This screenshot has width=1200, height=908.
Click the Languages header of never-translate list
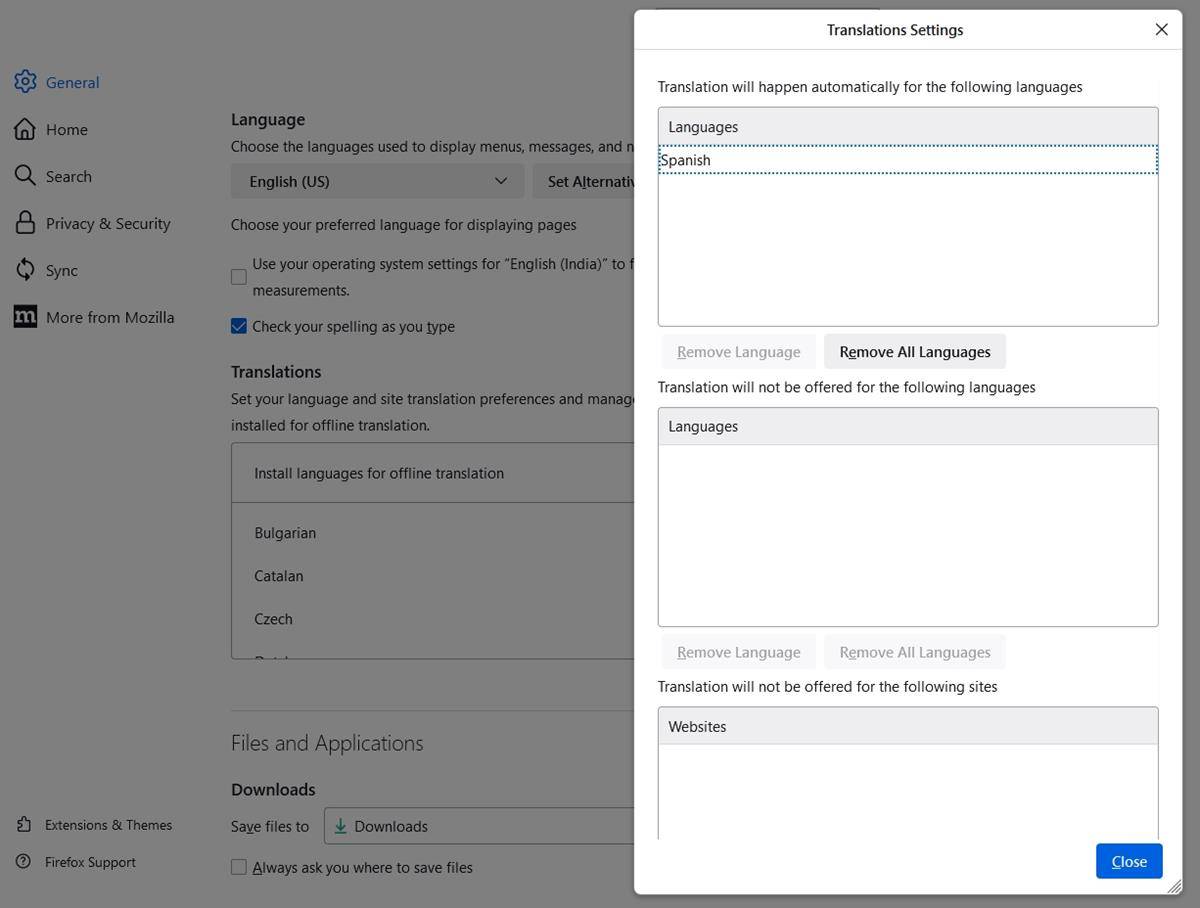click(908, 426)
